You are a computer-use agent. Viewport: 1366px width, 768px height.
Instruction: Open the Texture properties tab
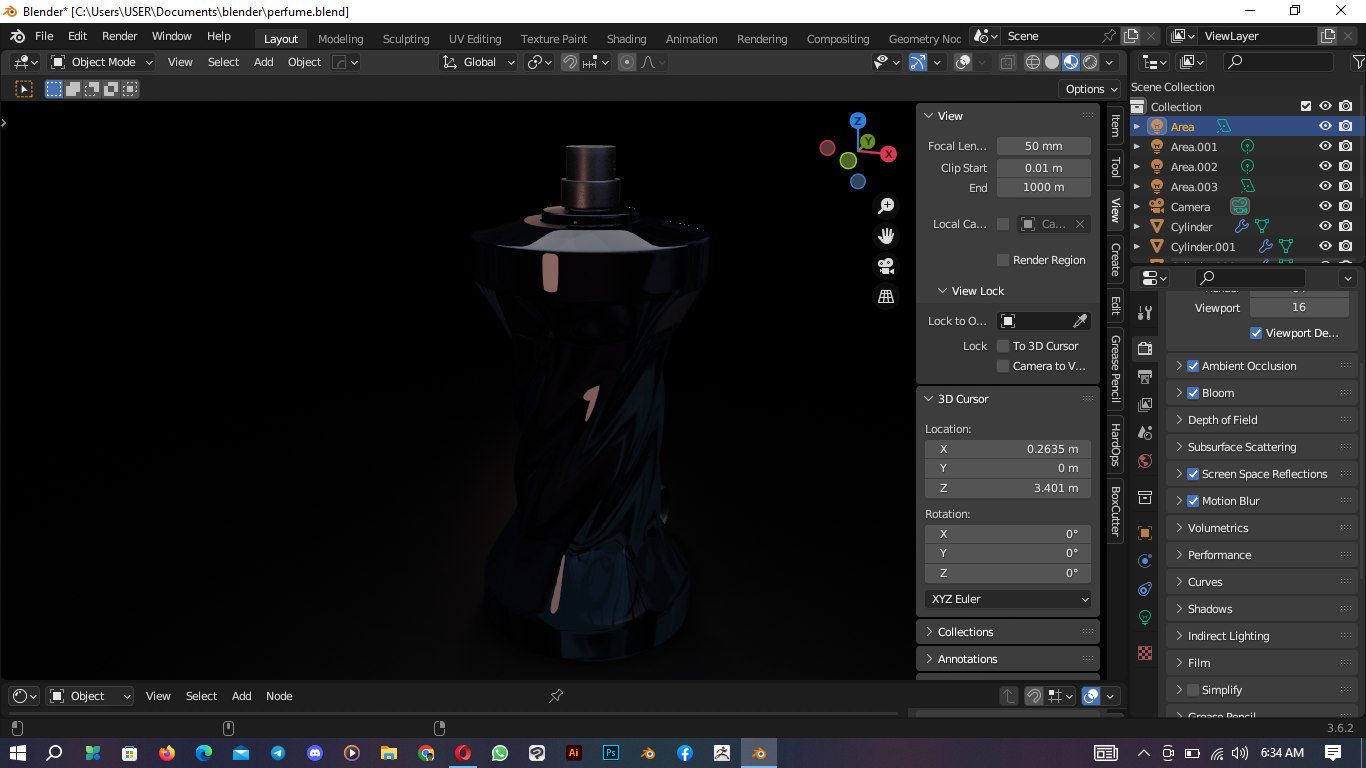[x=1145, y=653]
